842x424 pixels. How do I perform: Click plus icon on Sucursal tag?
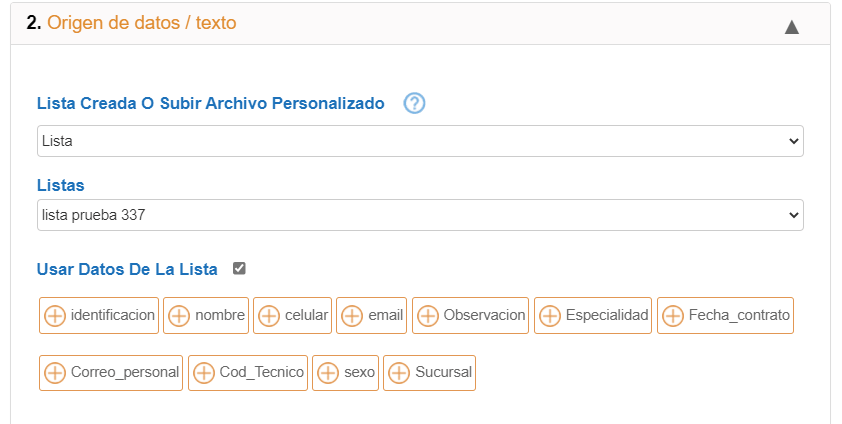pyautogui.click(x=399, y=372)
